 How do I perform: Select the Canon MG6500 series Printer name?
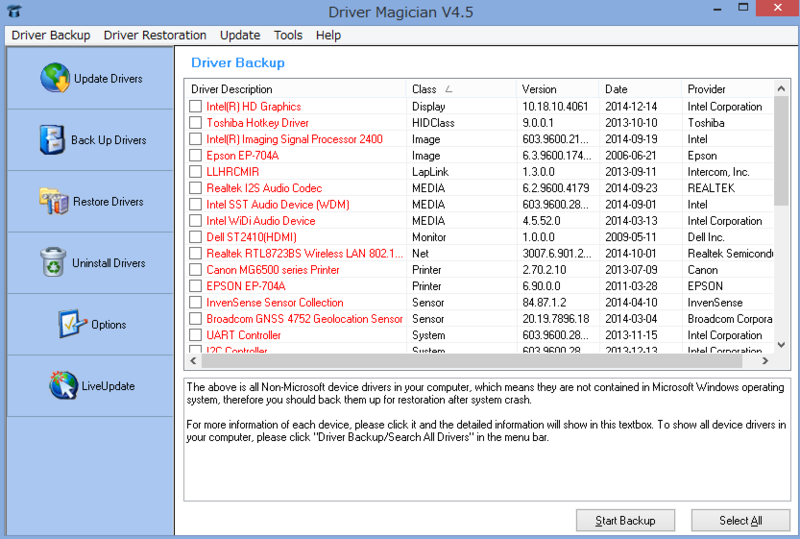[x=273, y=270]
